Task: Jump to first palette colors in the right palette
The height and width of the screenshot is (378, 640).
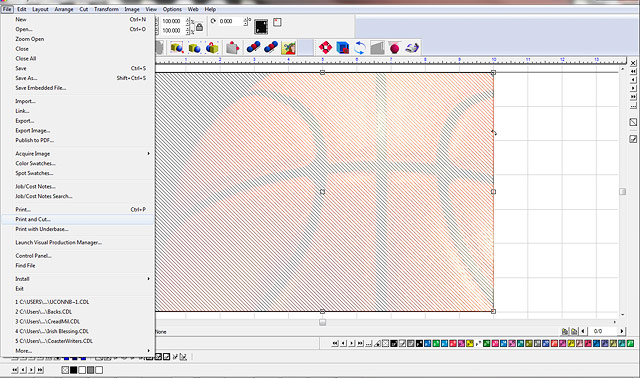Action: click(x=335, y=344)
